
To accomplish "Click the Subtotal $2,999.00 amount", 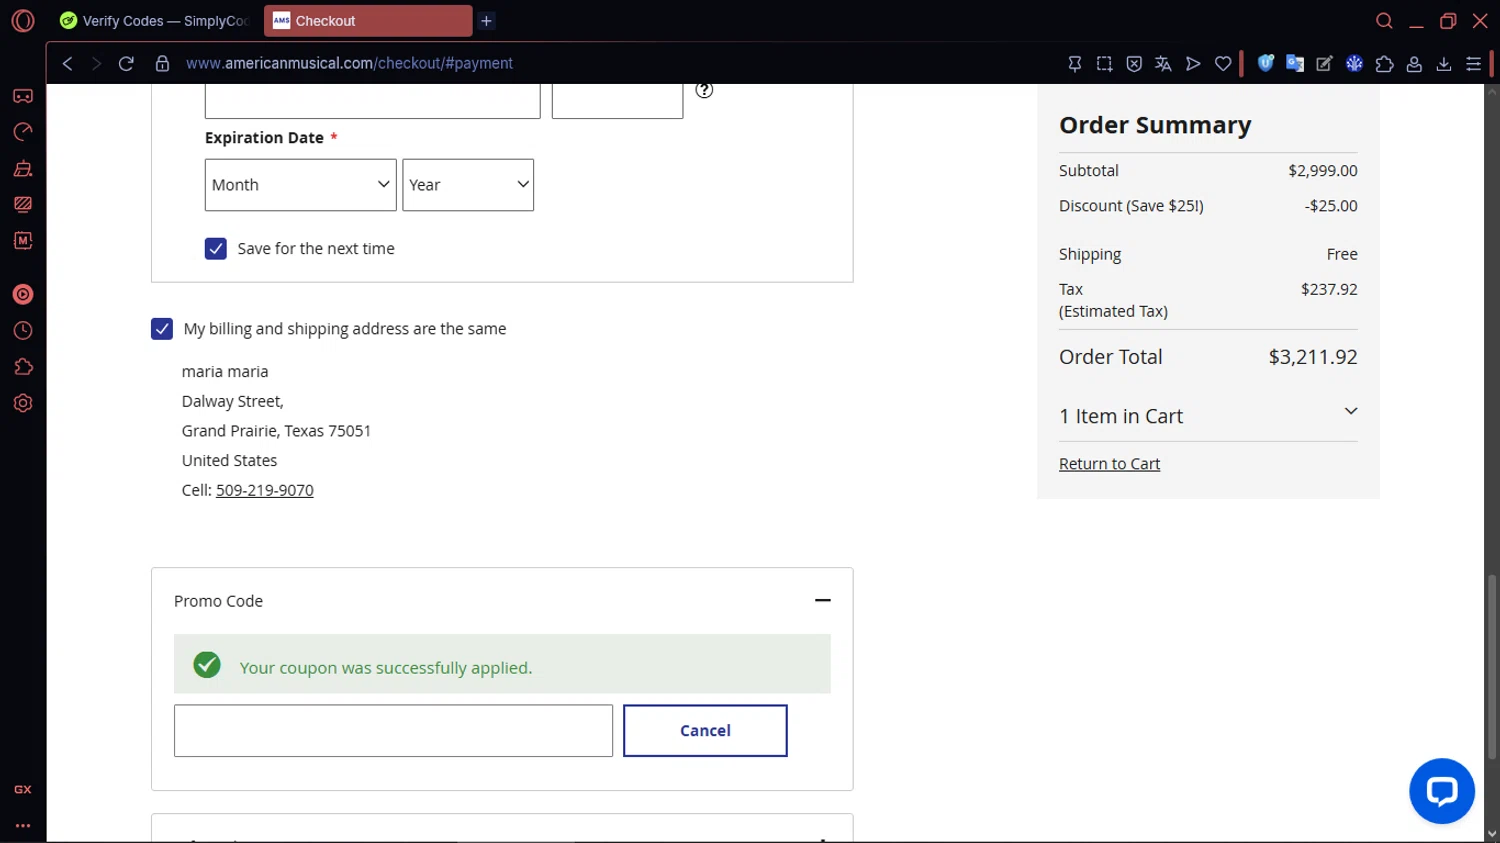I will pos(1322,171).
